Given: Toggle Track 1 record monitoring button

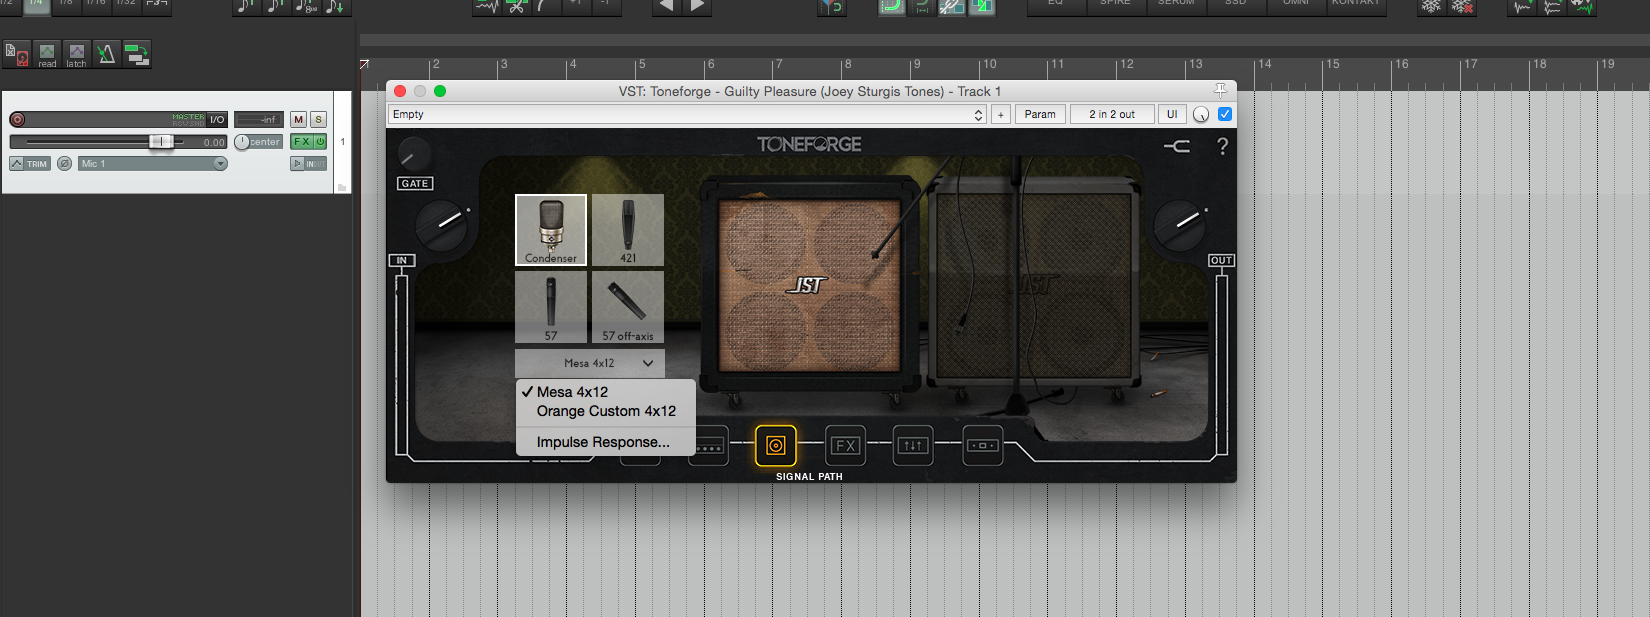Looking at the screenshot, I should 297,164.
